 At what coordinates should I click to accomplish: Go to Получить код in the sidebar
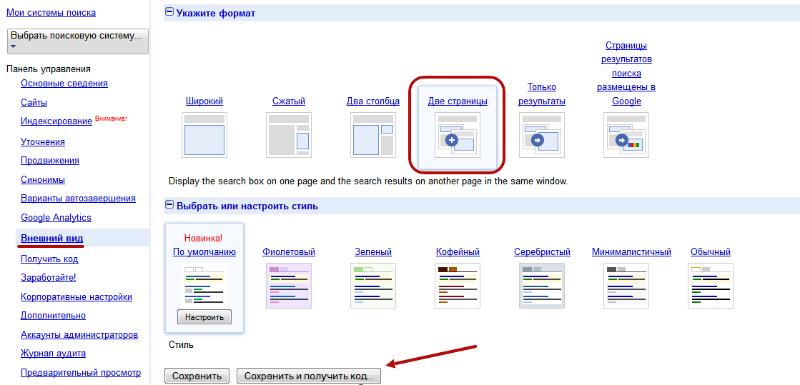(x=49, y=259)
